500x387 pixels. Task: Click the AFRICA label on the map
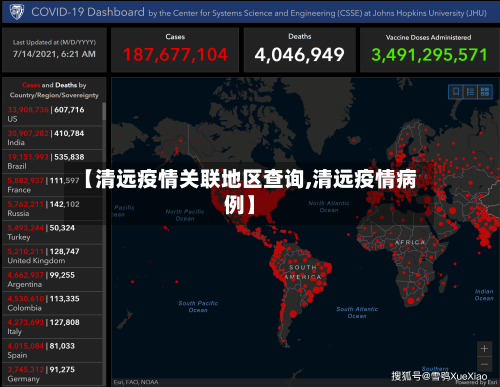point(410,242)
